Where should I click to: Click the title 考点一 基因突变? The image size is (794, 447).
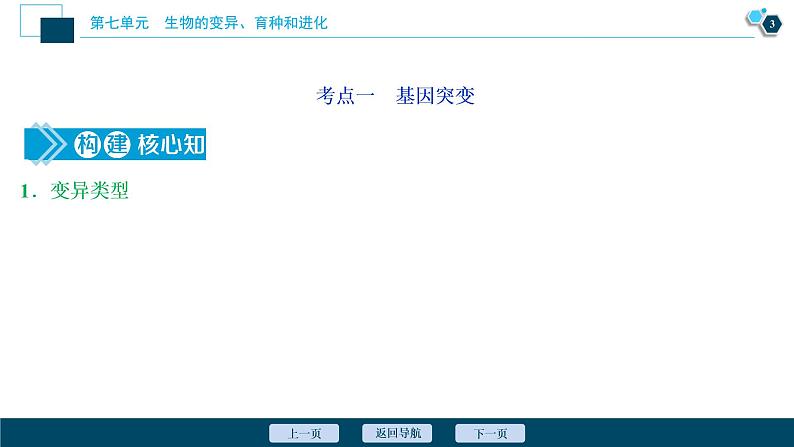395,96
